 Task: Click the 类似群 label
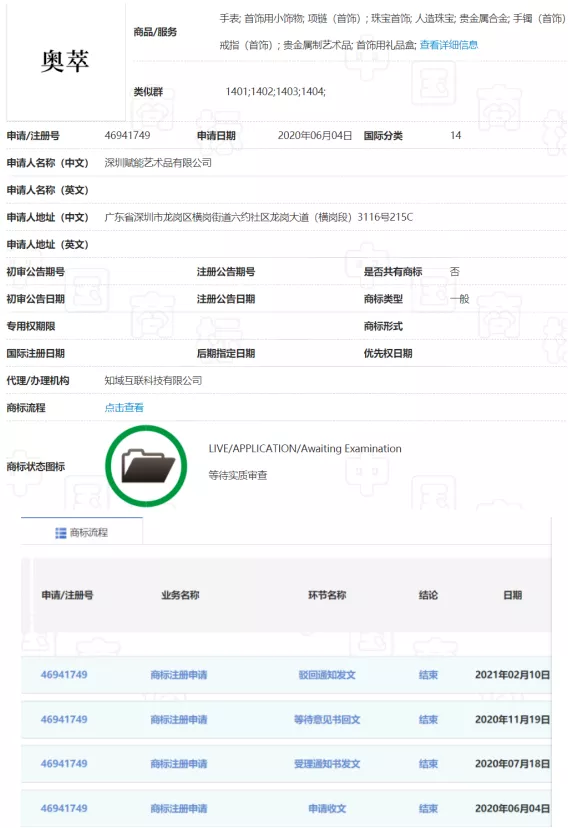pyautogui.click(x=148, y=91)
